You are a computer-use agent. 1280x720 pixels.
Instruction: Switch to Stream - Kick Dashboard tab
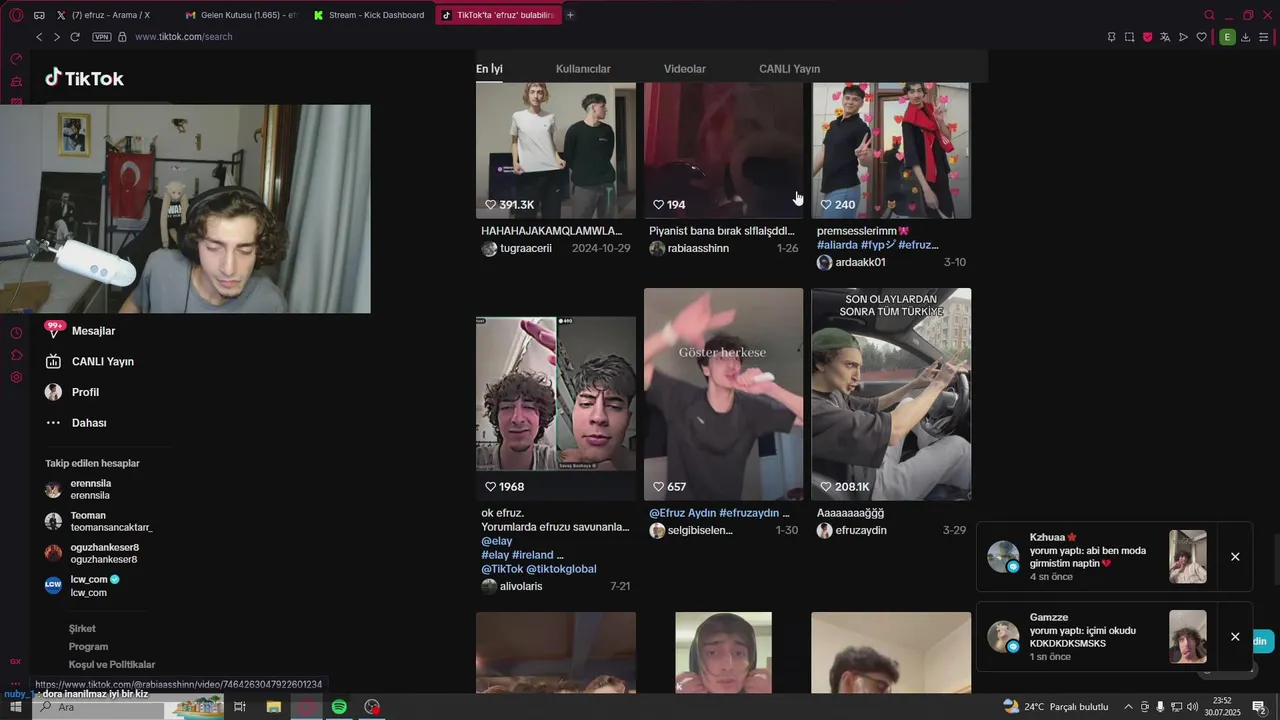pyautogui.click(x=369, y=15)
